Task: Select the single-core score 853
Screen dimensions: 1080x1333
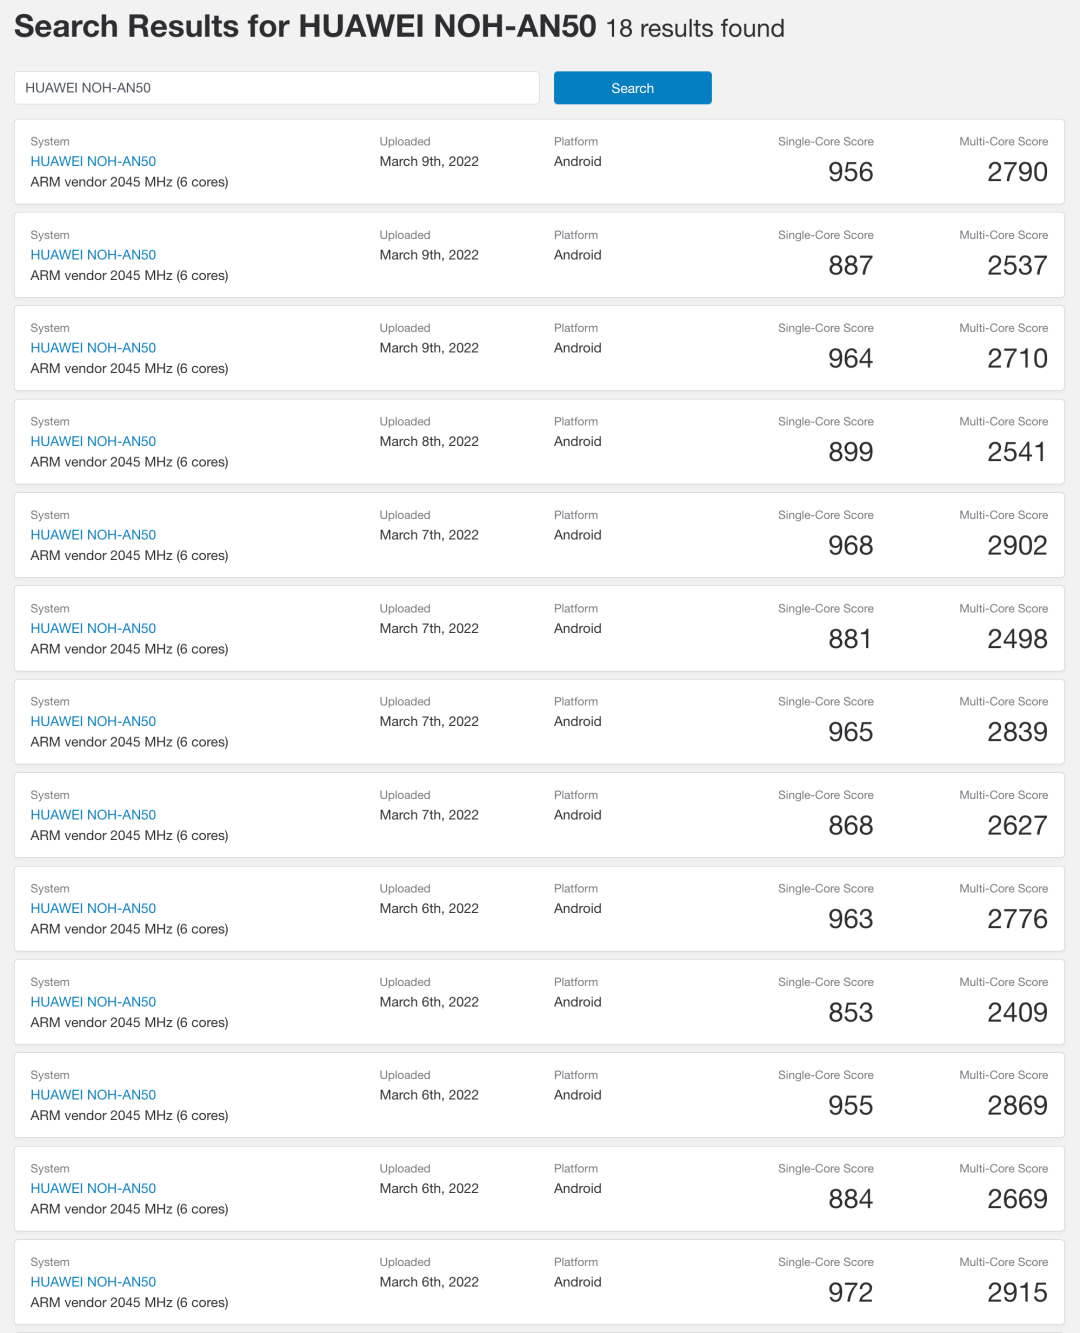Action: (851, 1013)
